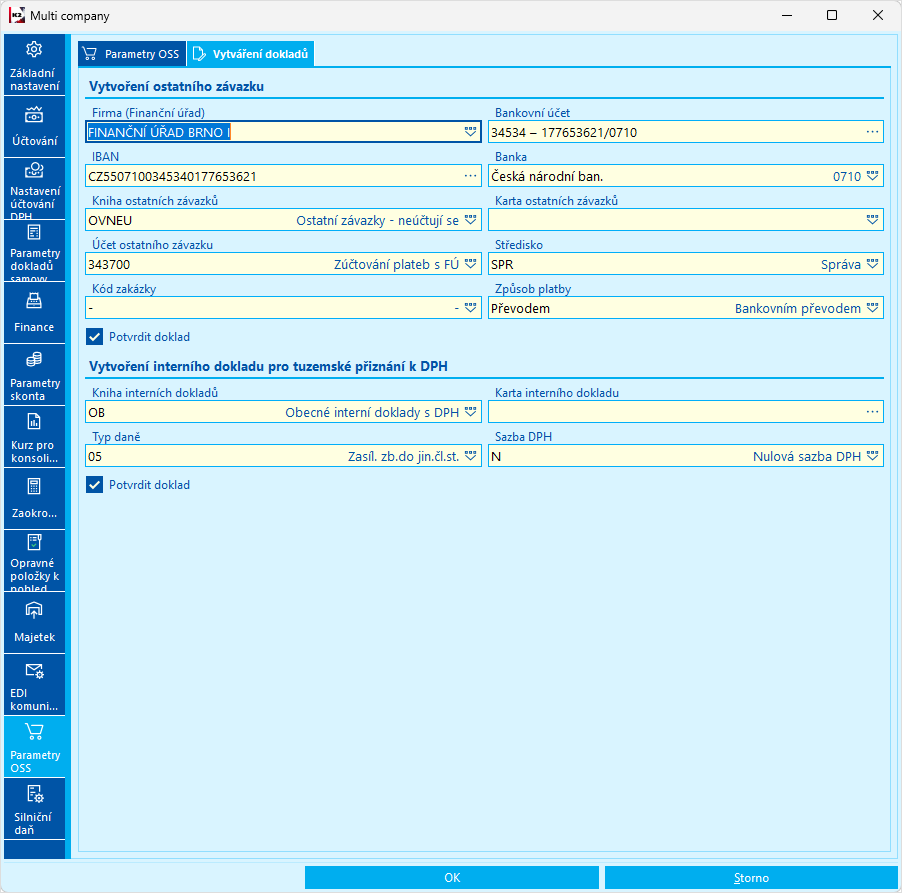Expand the Sazba DPH dropdown

pyautogui.click(x=873, y=456)
